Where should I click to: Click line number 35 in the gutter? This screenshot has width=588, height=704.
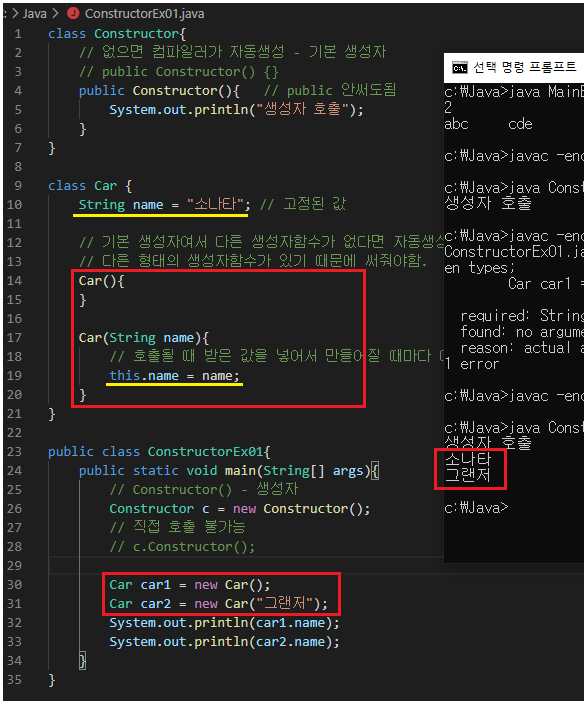(x=14, y=680)
